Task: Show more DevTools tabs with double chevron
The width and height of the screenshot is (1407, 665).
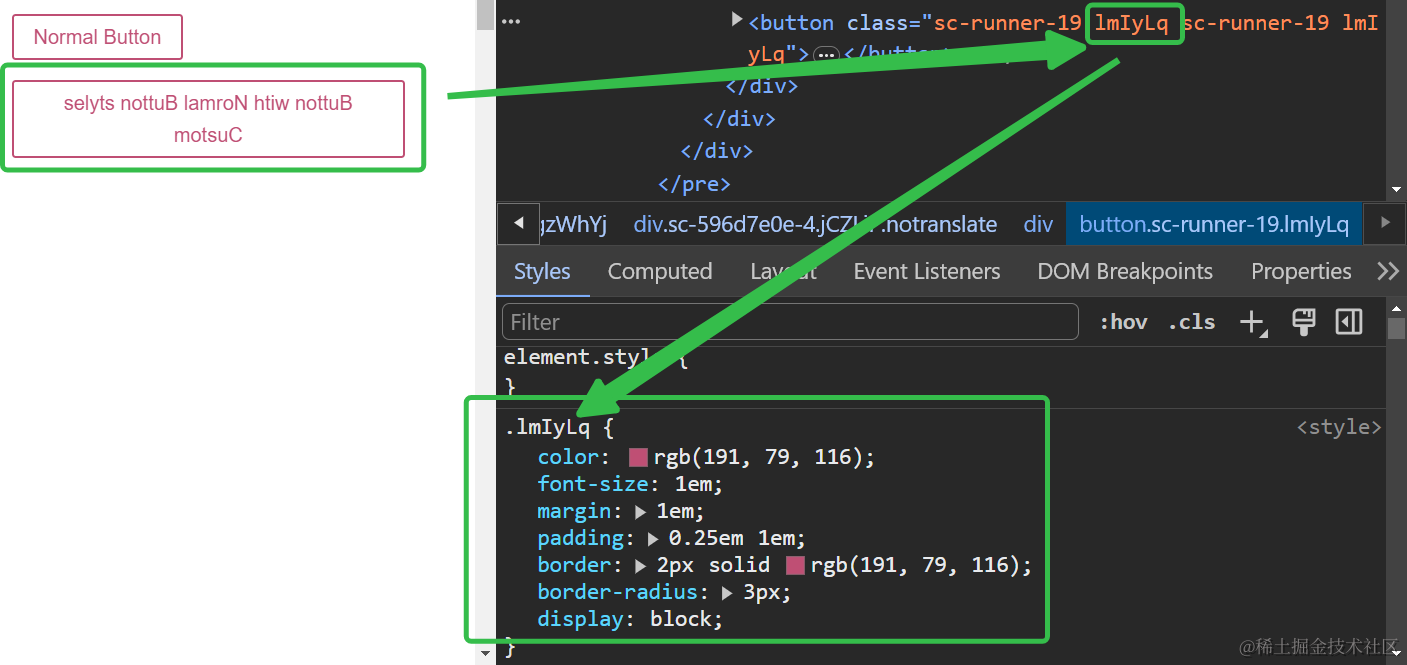Action: click(1387, 272)
